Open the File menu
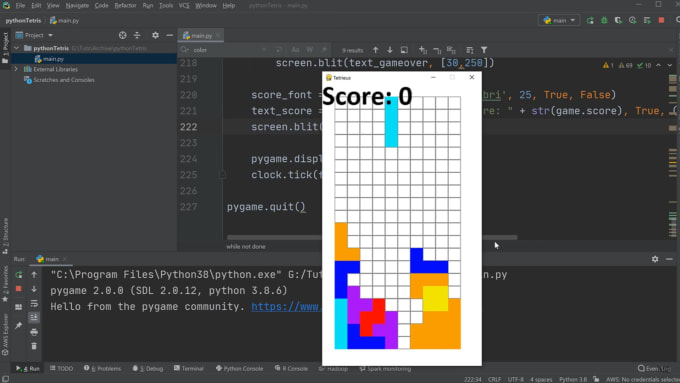 pos(20,6)
